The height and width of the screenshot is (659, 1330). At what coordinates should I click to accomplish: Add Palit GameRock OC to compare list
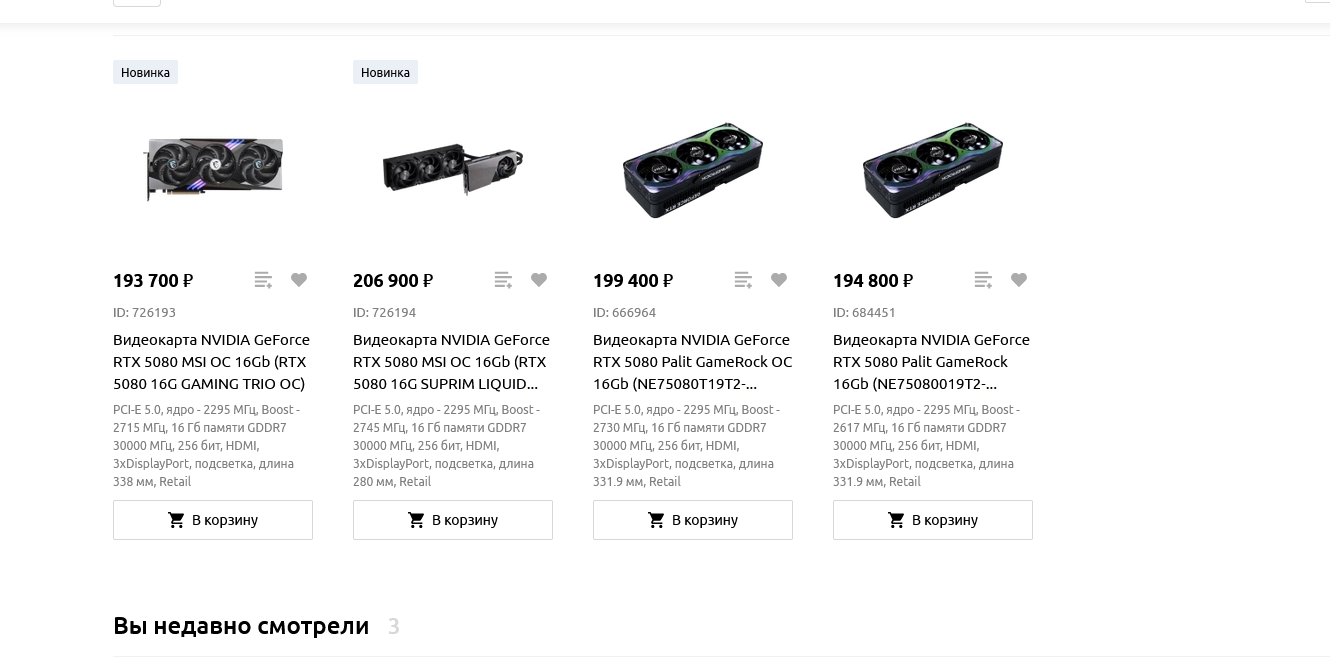[743, 280]
